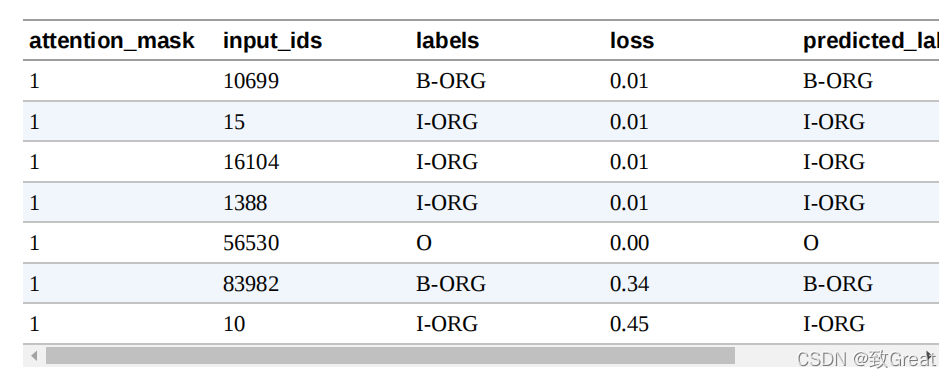Click the input_ids column header
The height and width of the screenshot is (378, 952).
coord(273,41)
